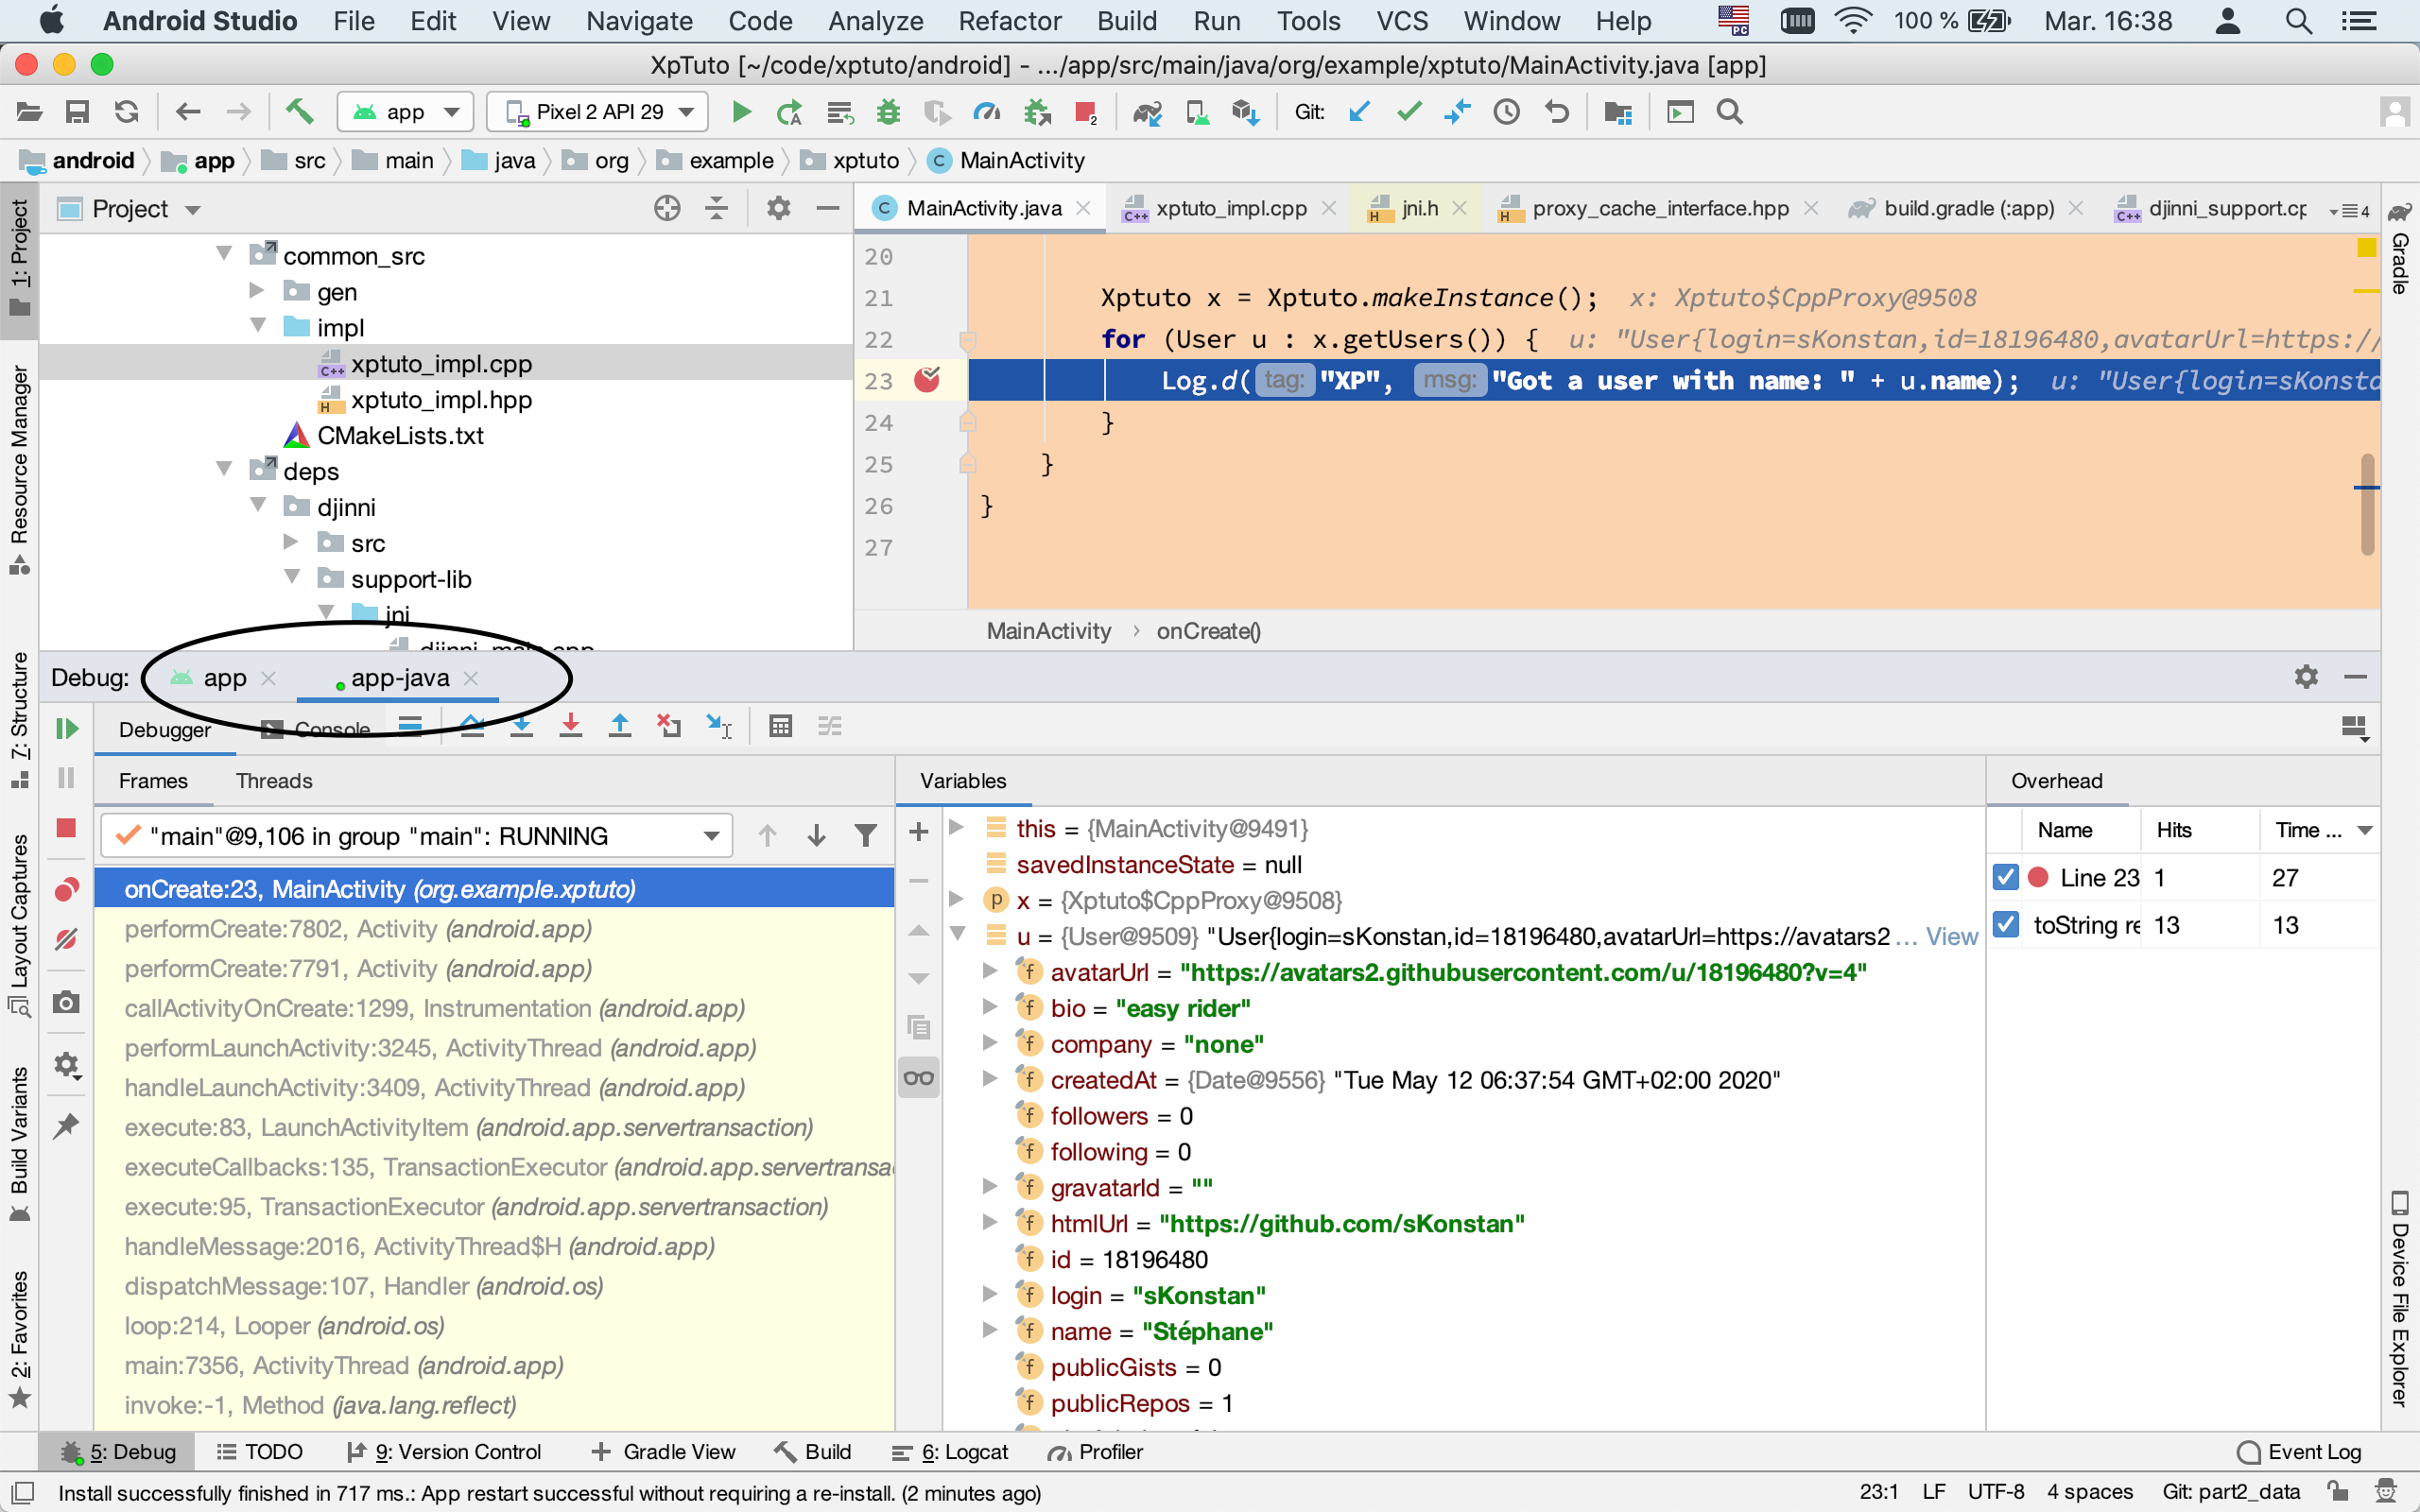
Task: Click the View link for variable u
Action: point(1951,936)
